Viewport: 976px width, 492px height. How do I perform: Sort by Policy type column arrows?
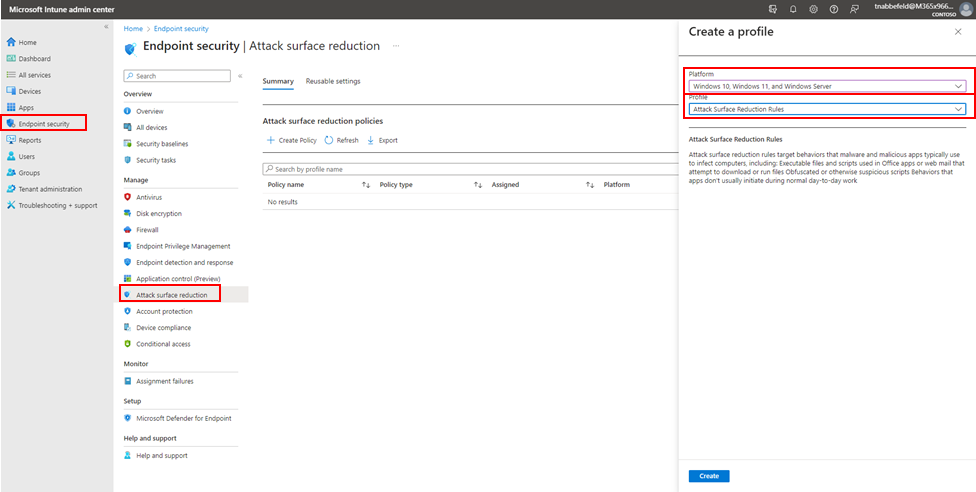click(478, 185)
